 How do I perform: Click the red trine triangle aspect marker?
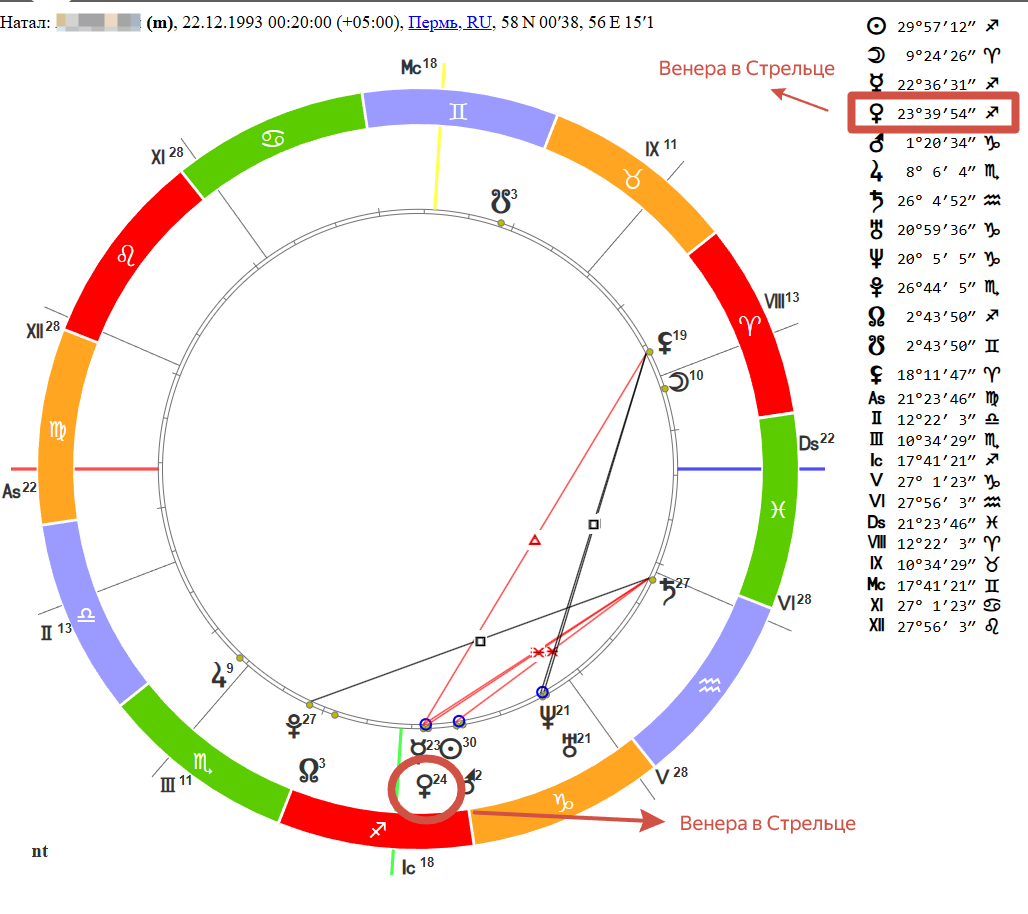[535, 540]
